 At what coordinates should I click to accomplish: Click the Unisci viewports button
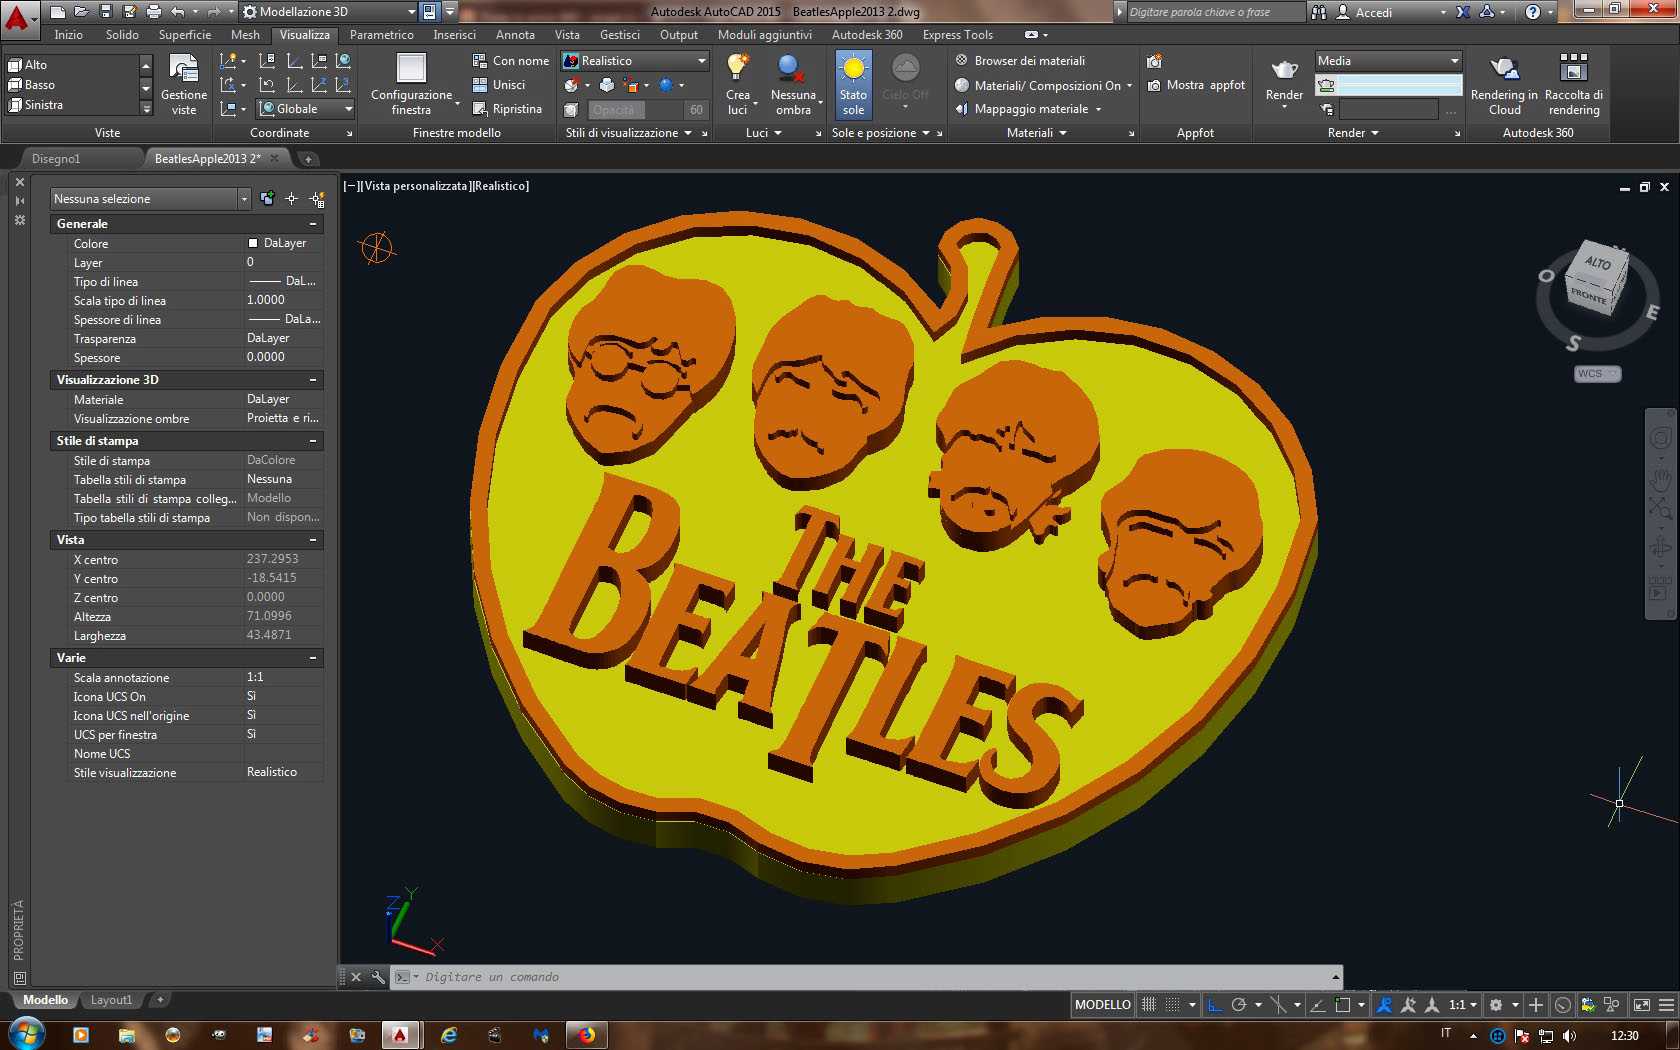pos(499,85)
